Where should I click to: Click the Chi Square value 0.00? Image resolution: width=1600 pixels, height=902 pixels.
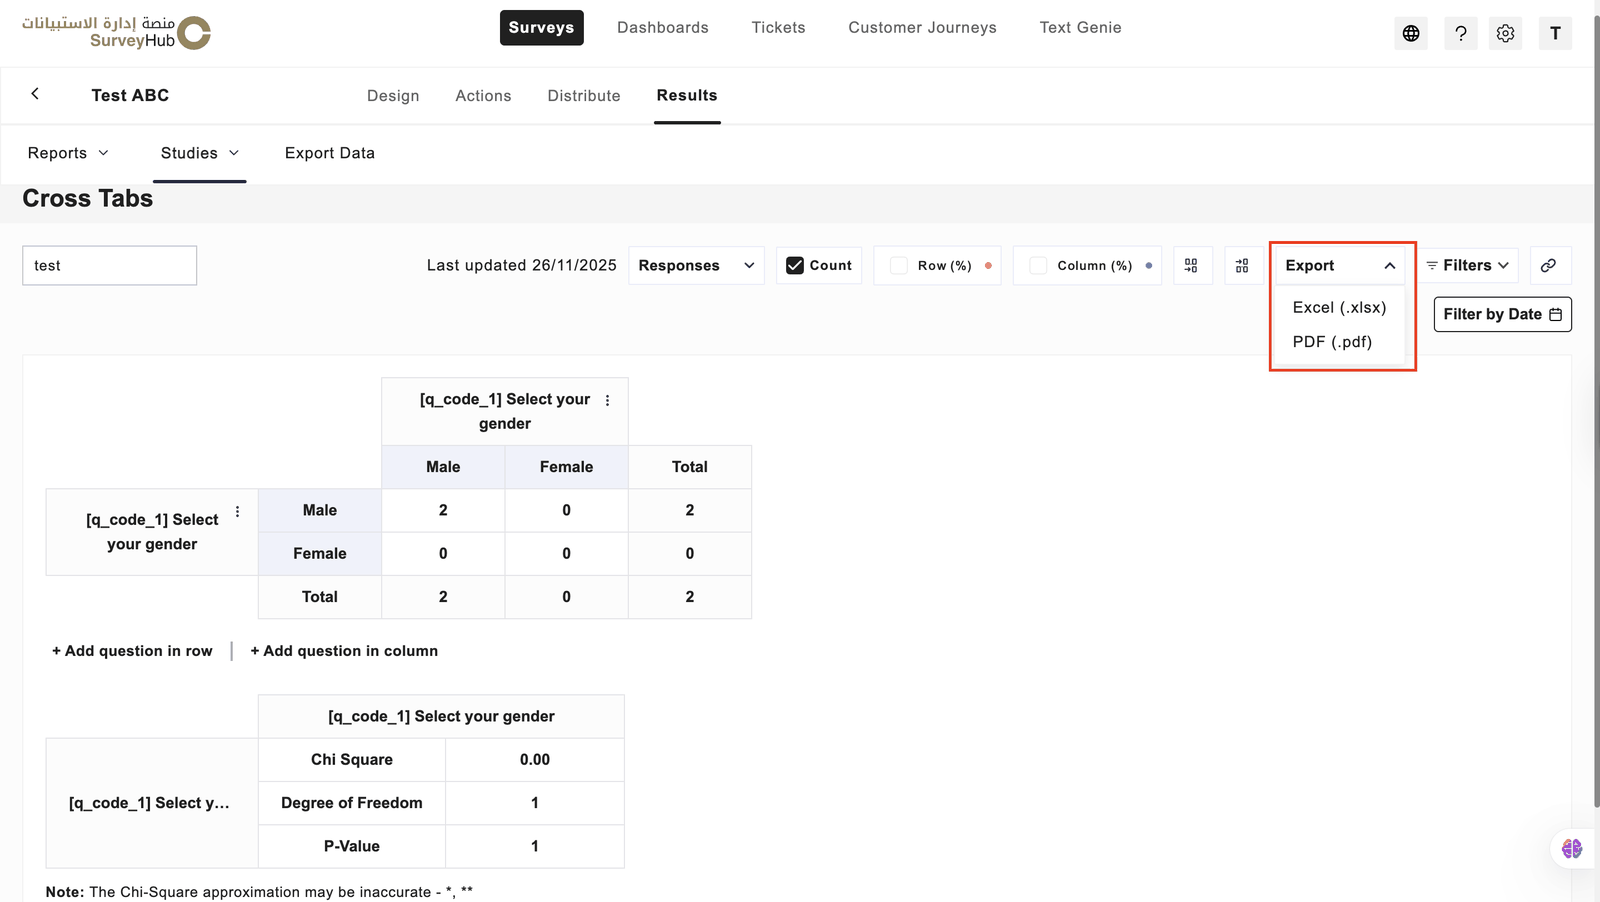tap(535, 760)
